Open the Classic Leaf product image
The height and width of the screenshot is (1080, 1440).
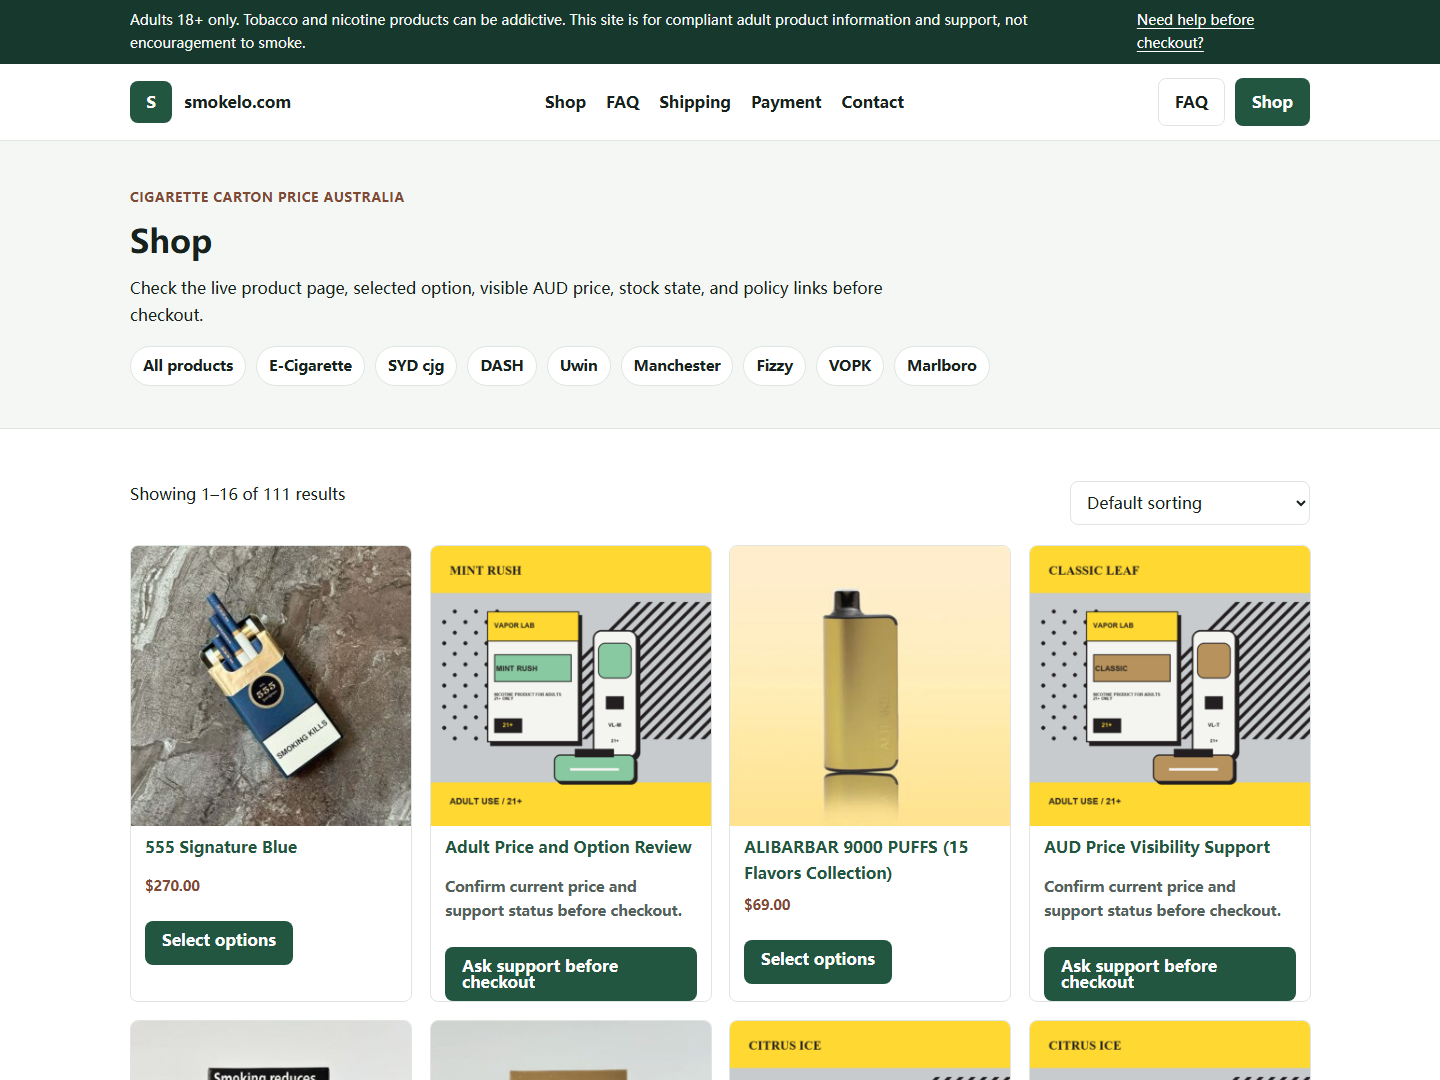[1170, 686]
